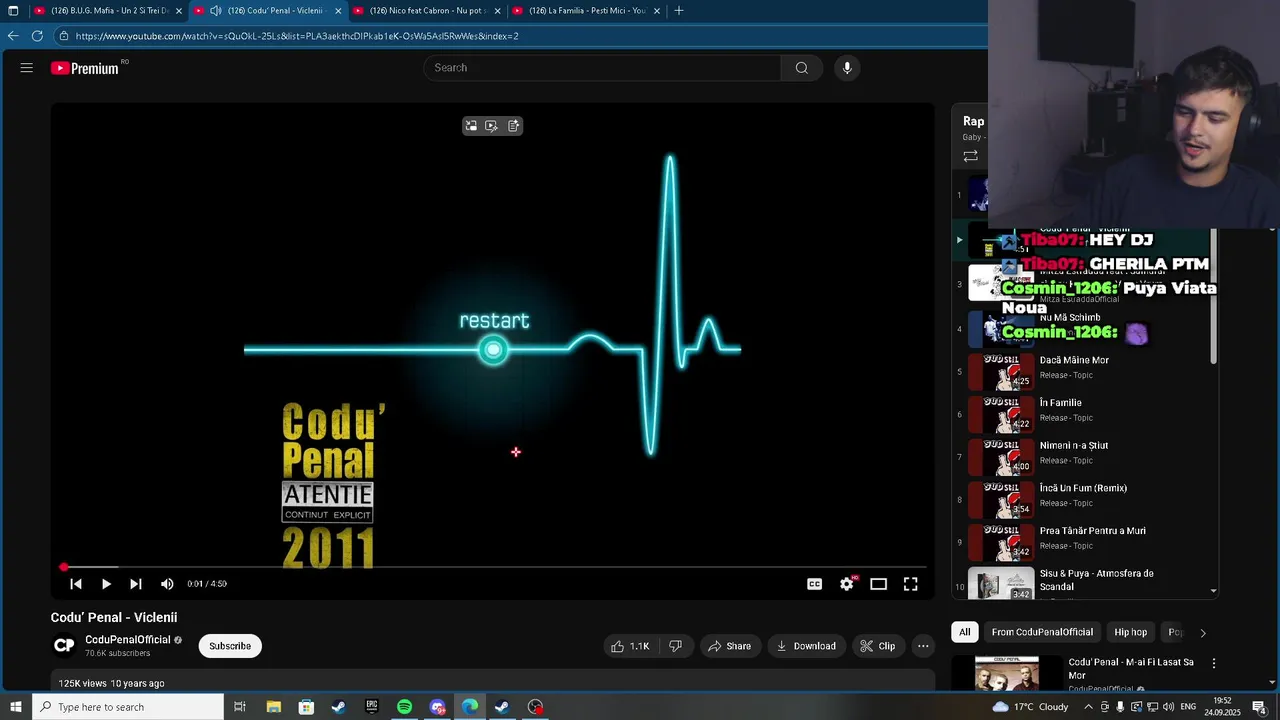
Task: Switch to B.U.G. Mafia tab
Action: [109, 11]
